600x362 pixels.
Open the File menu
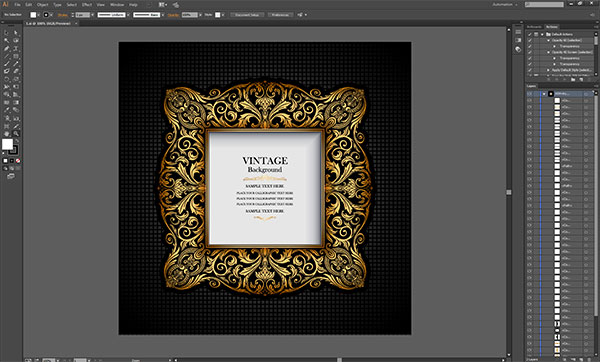[x=17, y=5]
